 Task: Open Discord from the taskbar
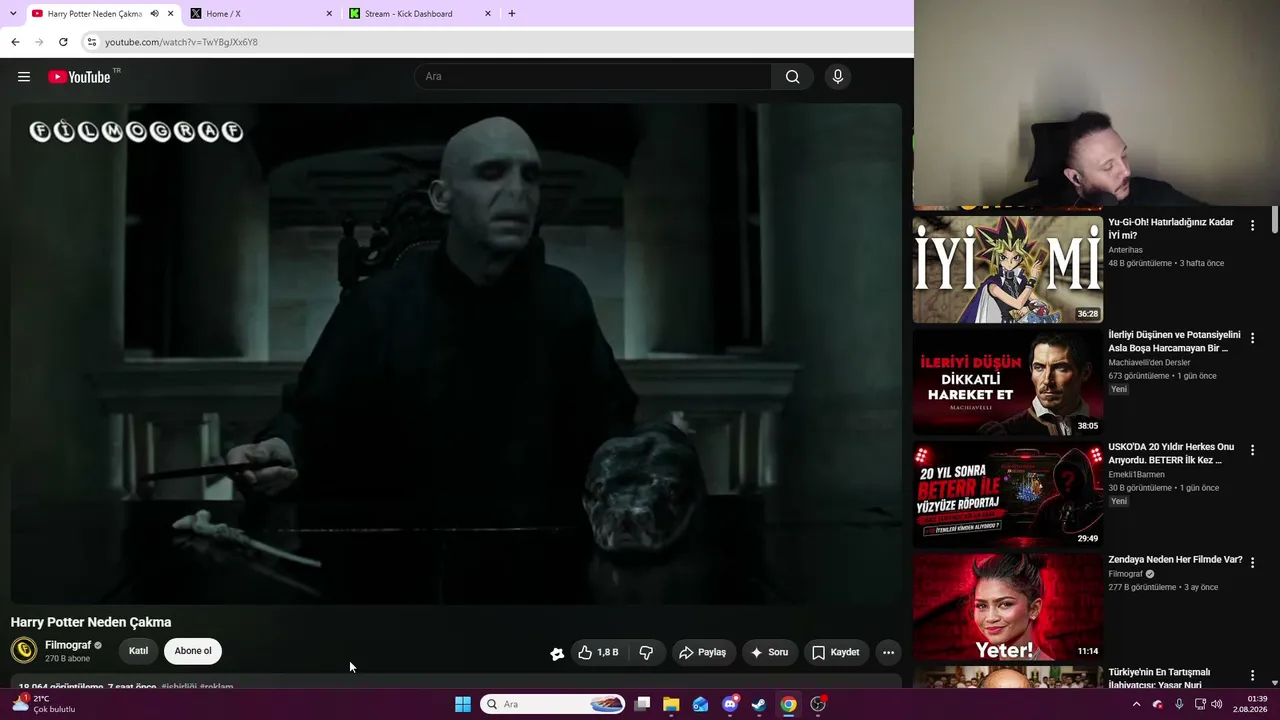730,704
